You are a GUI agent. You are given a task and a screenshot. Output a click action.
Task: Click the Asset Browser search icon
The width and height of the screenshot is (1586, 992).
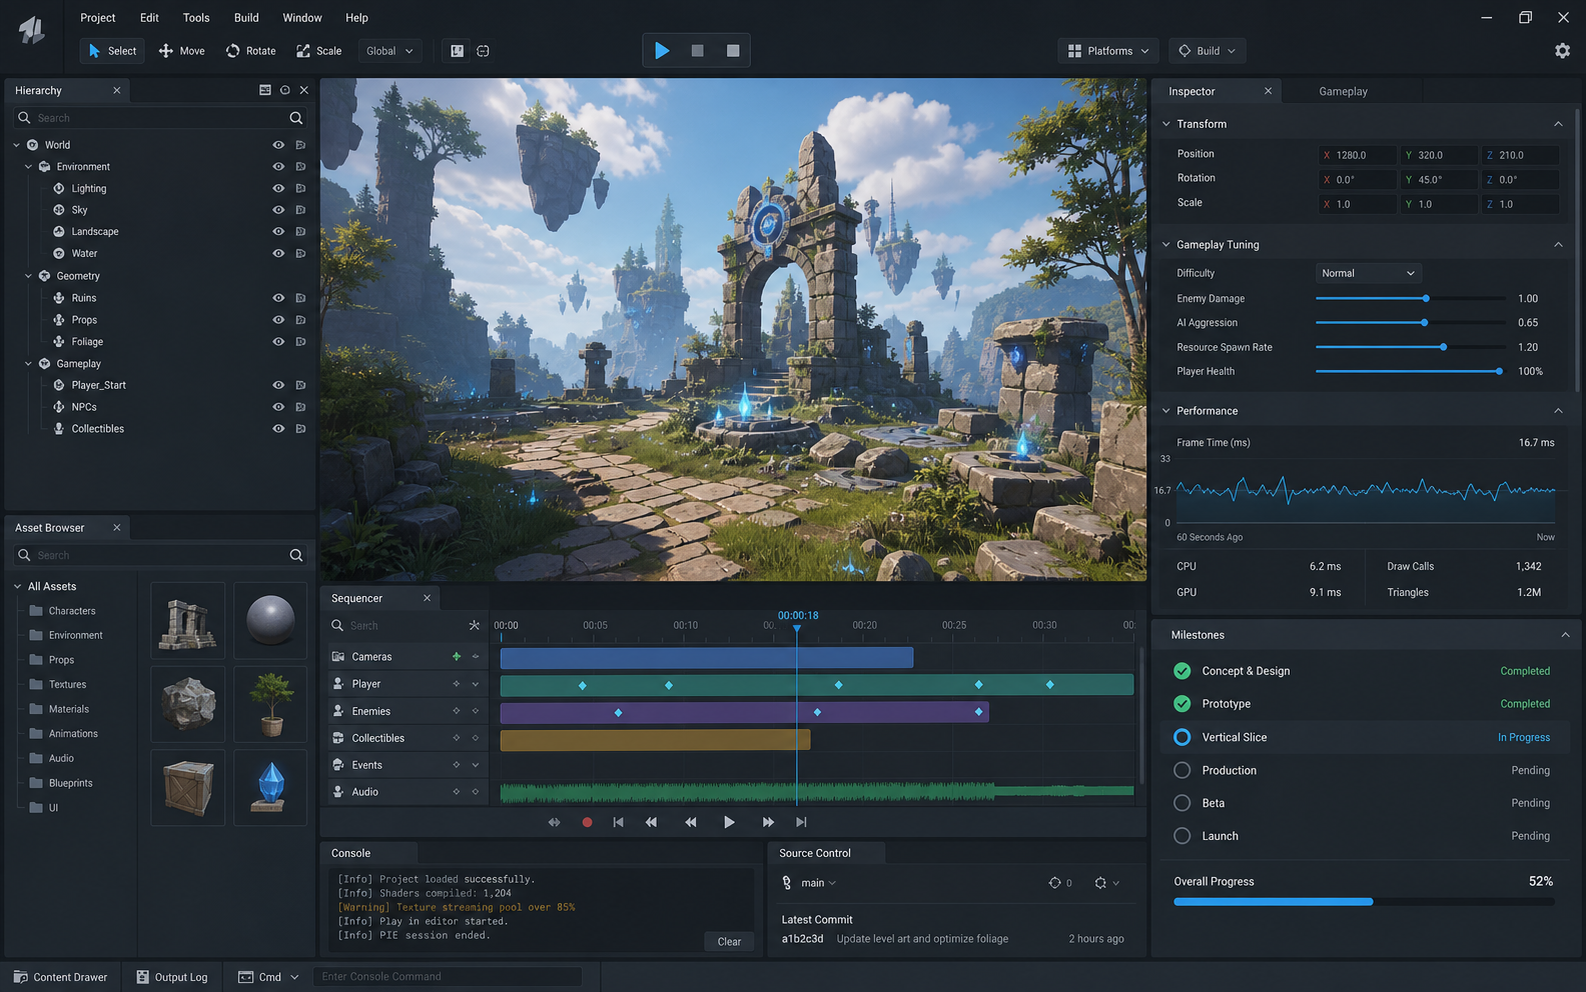pos(296,555)
